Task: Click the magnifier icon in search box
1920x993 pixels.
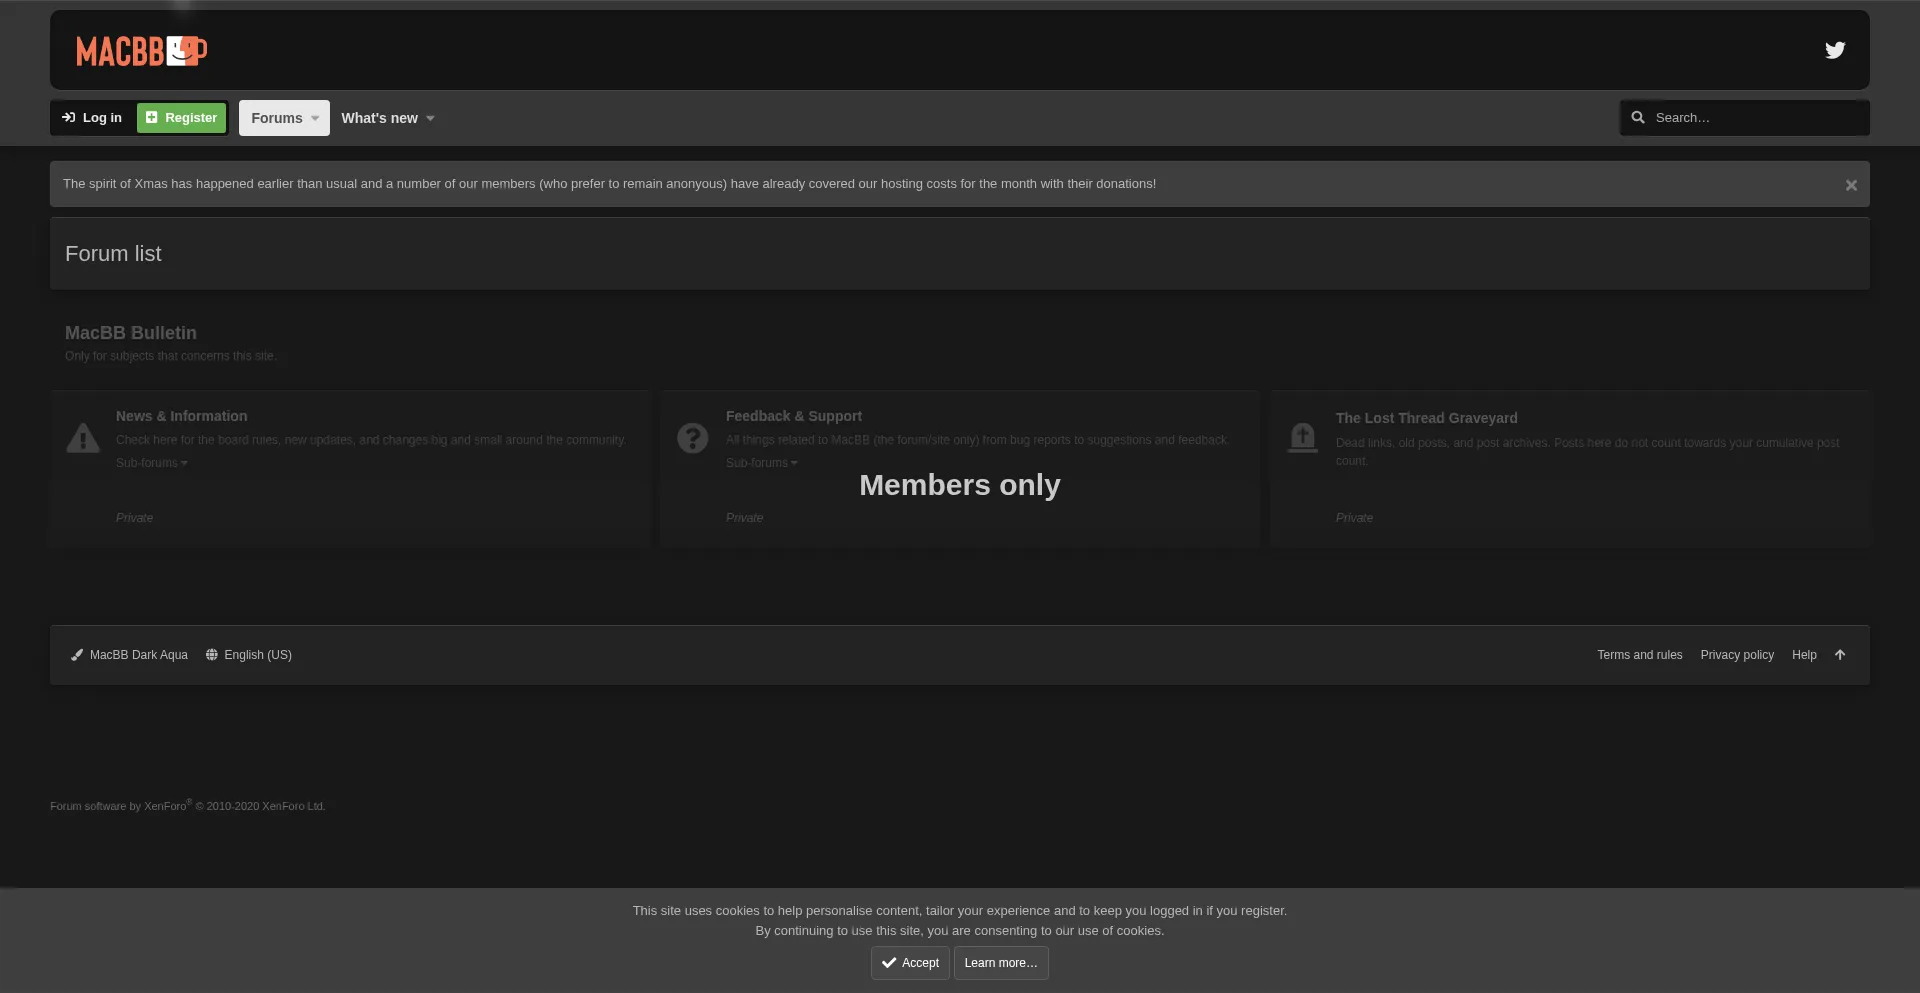Action: click(x=1638, y=118)
